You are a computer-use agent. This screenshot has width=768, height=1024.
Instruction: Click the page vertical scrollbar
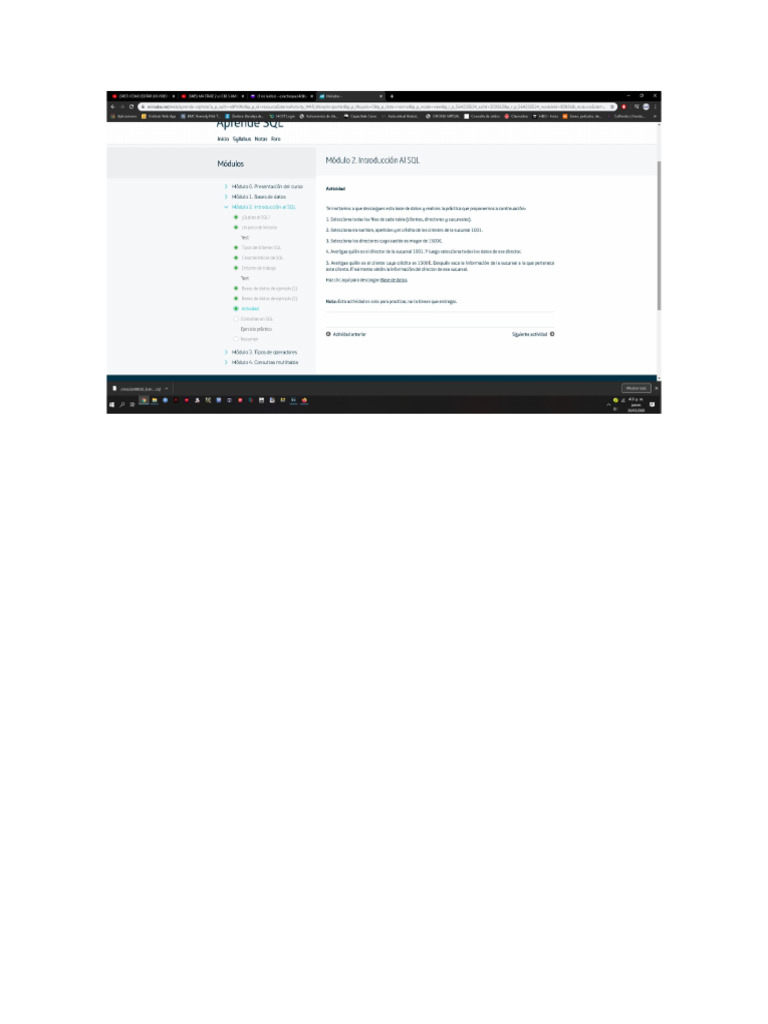(x=659, y=235)
